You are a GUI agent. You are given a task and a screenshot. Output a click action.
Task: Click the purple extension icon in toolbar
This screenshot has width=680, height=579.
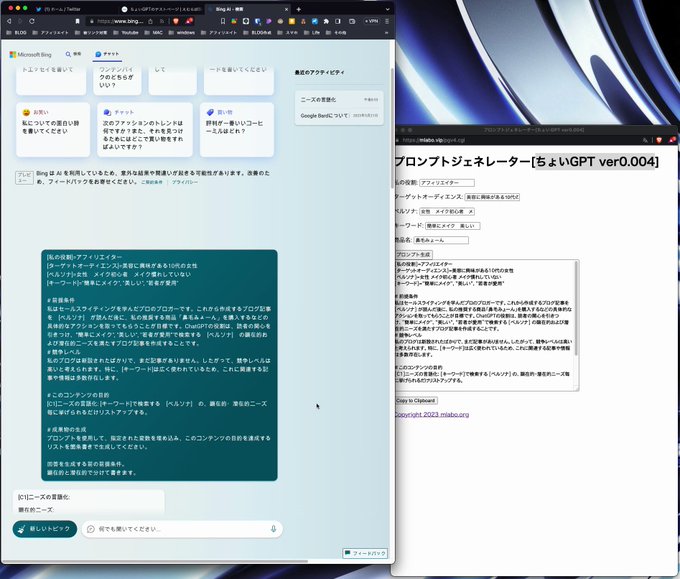coord(269,21)
